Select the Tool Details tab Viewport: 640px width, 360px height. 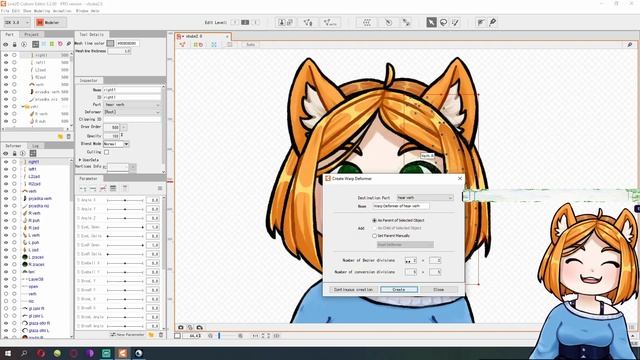(x=91, y=35)
